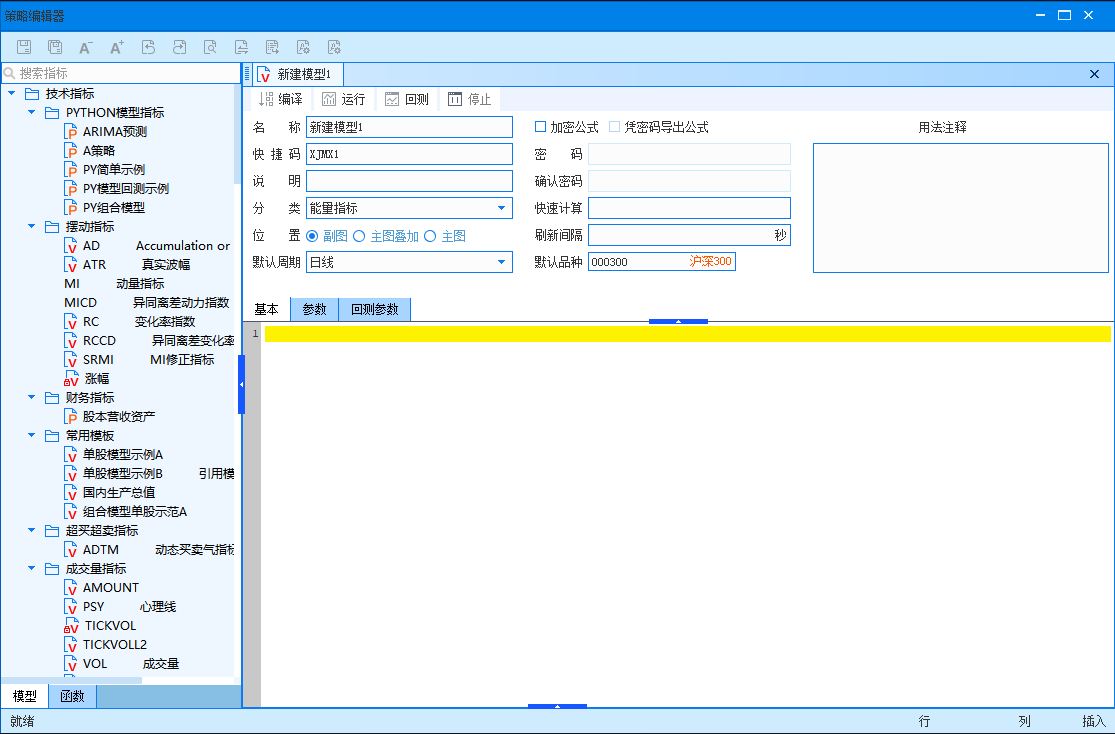Open the 回测参数 tab
1115x734 pixels.
(375, 309)
